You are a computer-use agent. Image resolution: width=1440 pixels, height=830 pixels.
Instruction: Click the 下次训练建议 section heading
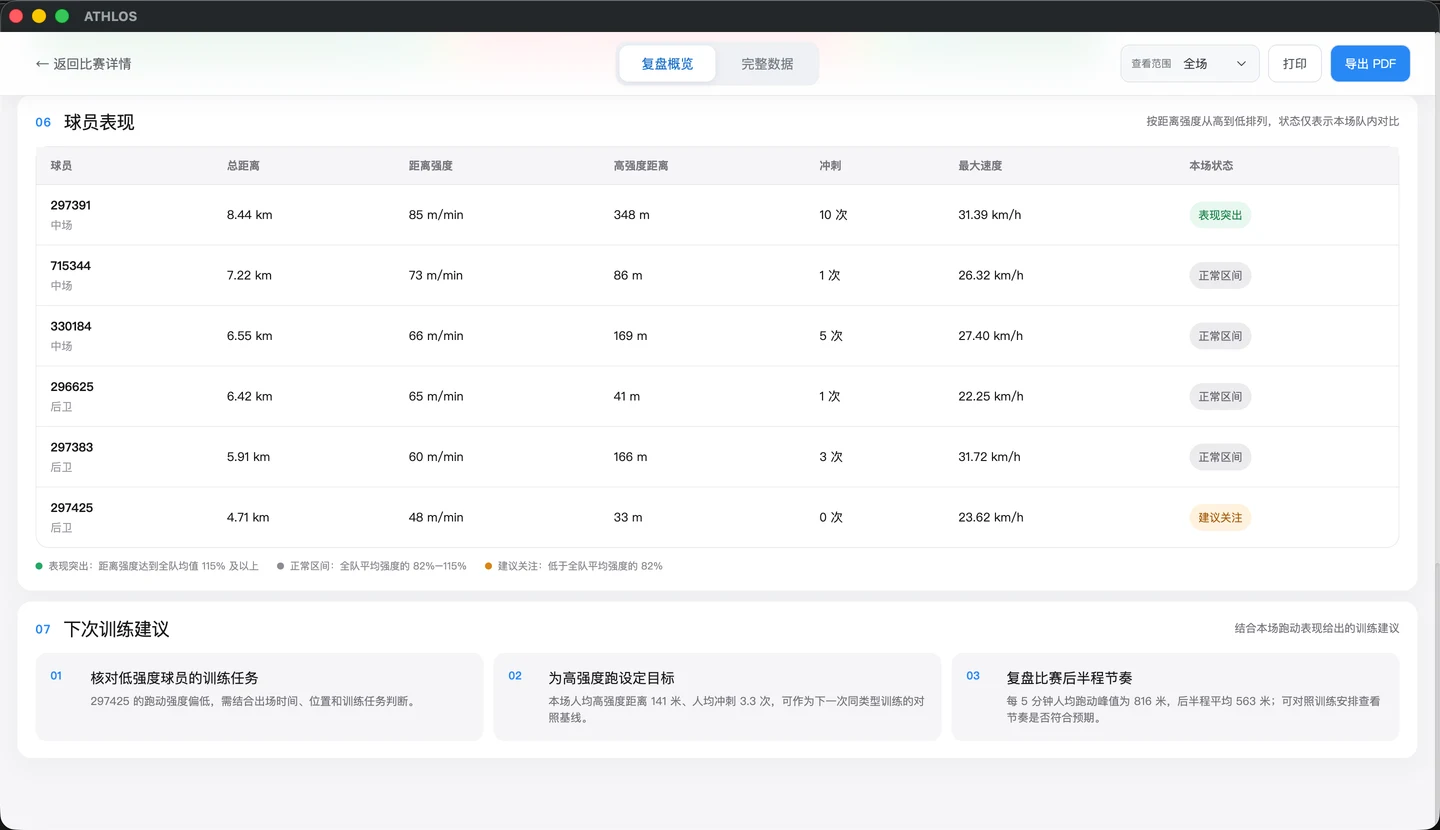pos(117,629)
